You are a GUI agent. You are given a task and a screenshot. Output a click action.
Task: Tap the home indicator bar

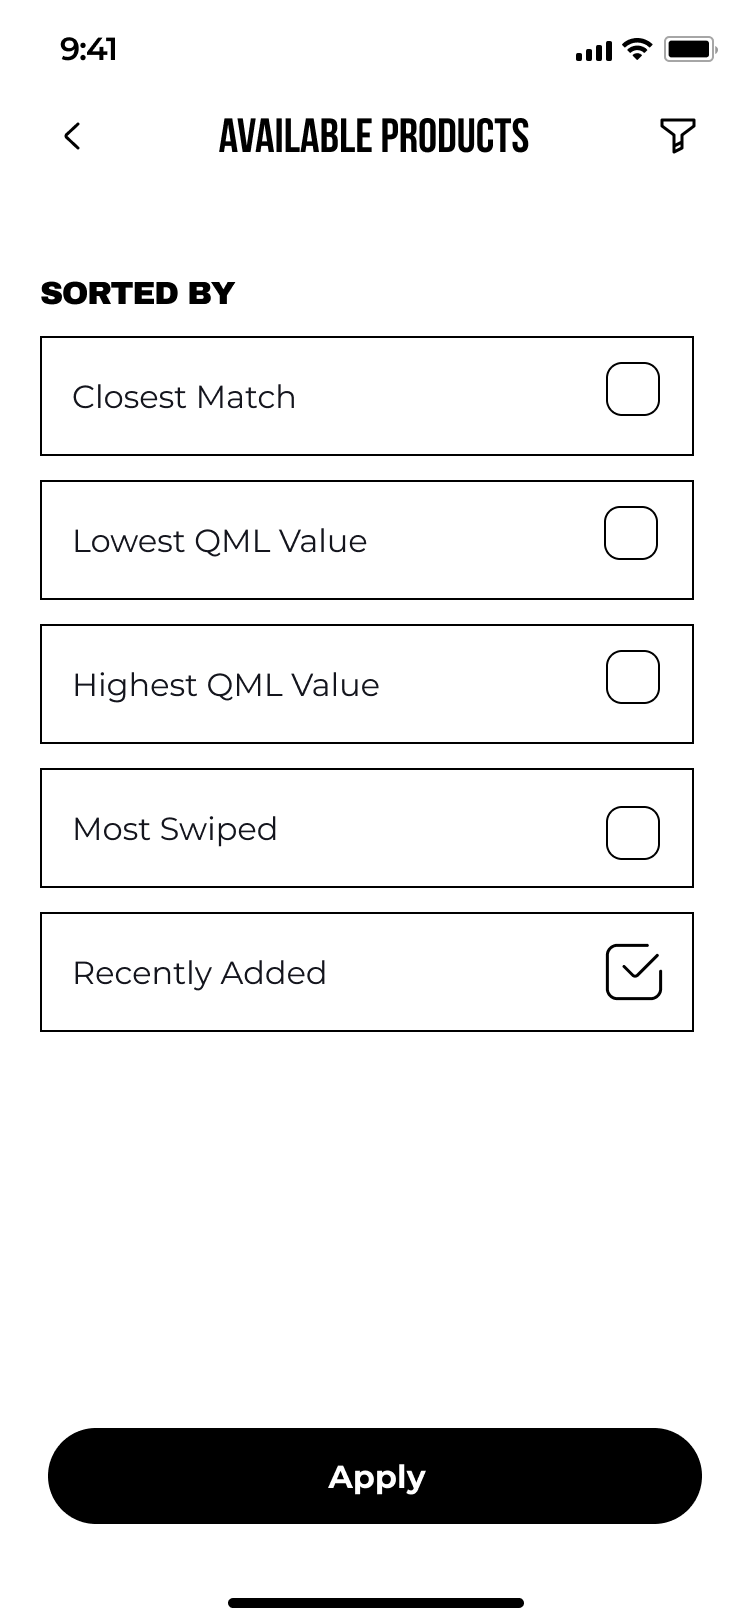tap(375, 1603)
